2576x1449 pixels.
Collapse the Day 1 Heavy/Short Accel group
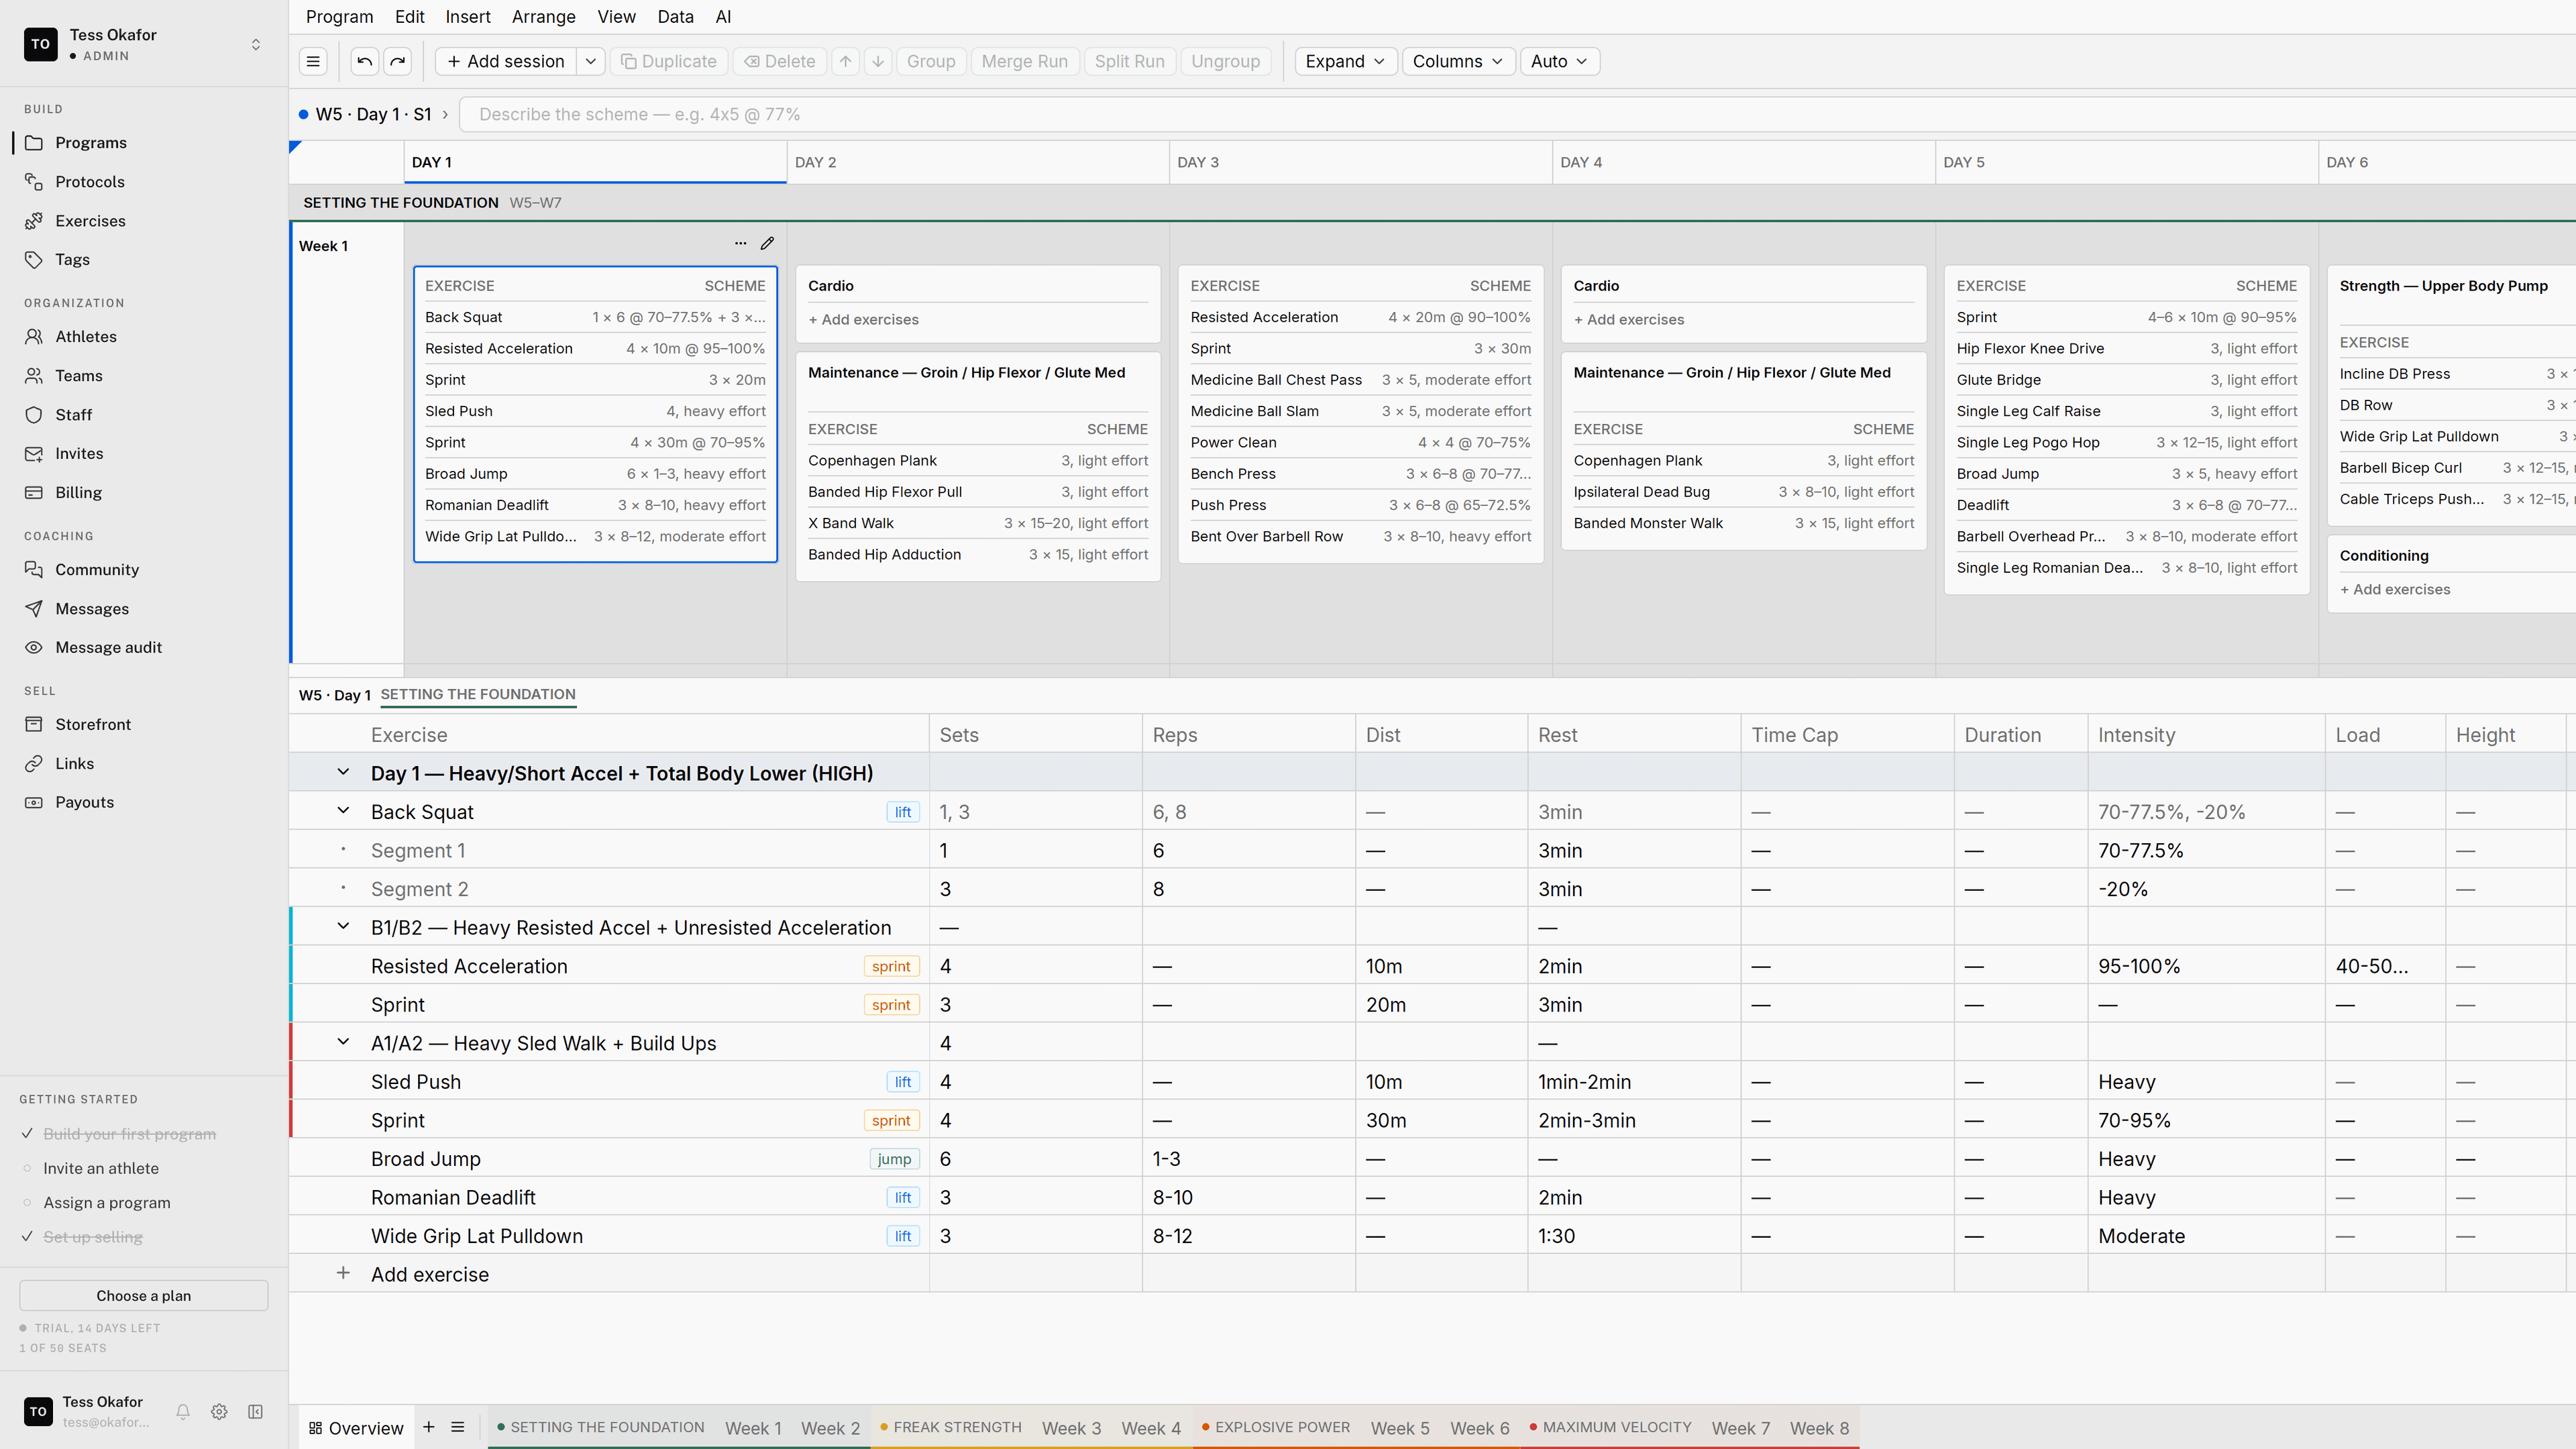pos(343,772)
